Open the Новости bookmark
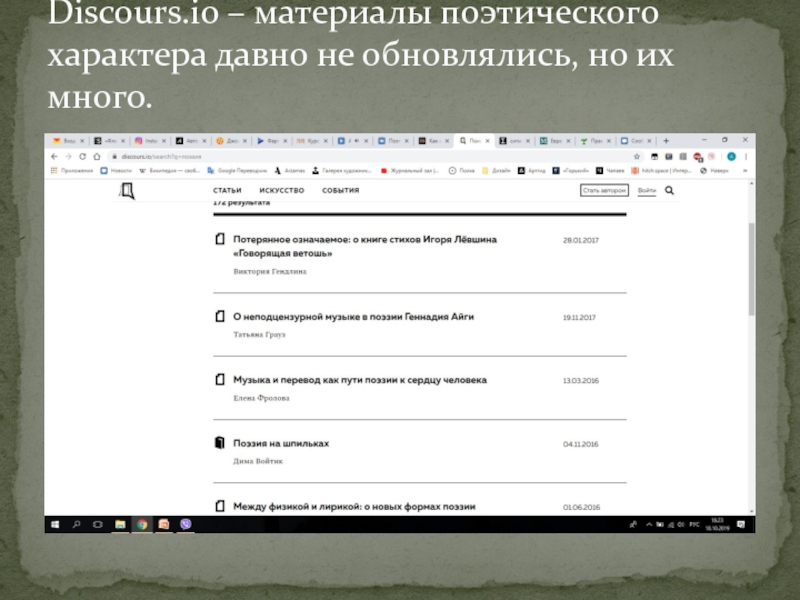 point(116,170)
